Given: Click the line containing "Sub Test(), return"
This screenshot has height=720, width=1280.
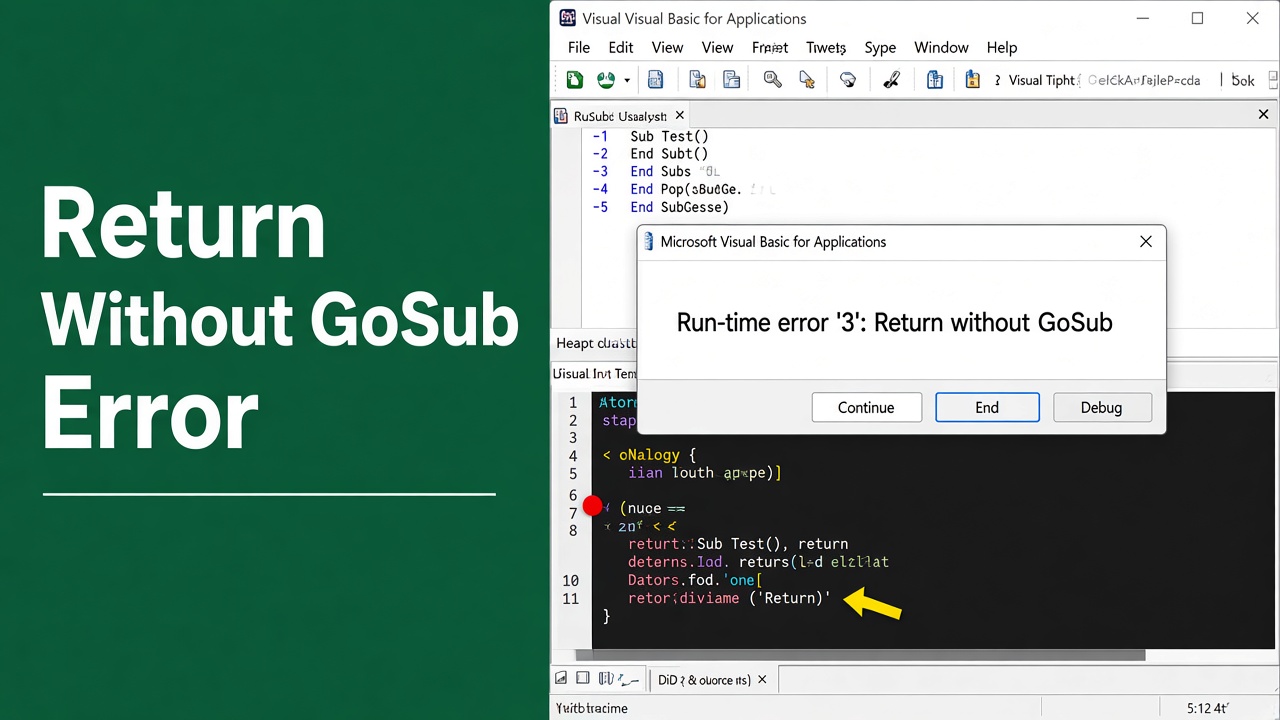Looking at the screenshot, I should pos(738,544).
